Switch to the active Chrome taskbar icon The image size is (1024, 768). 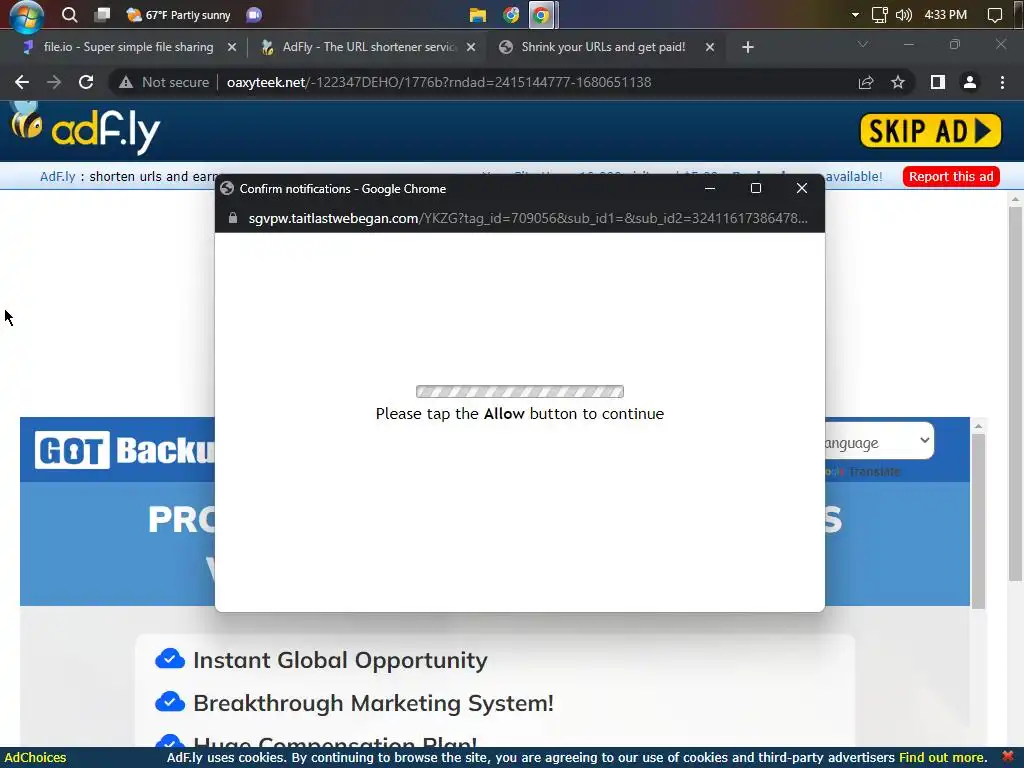coord(541,15)
